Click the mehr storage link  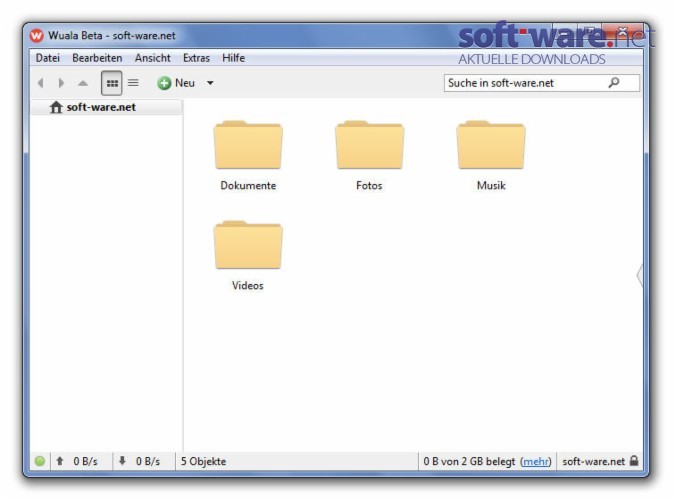point(535,462)
